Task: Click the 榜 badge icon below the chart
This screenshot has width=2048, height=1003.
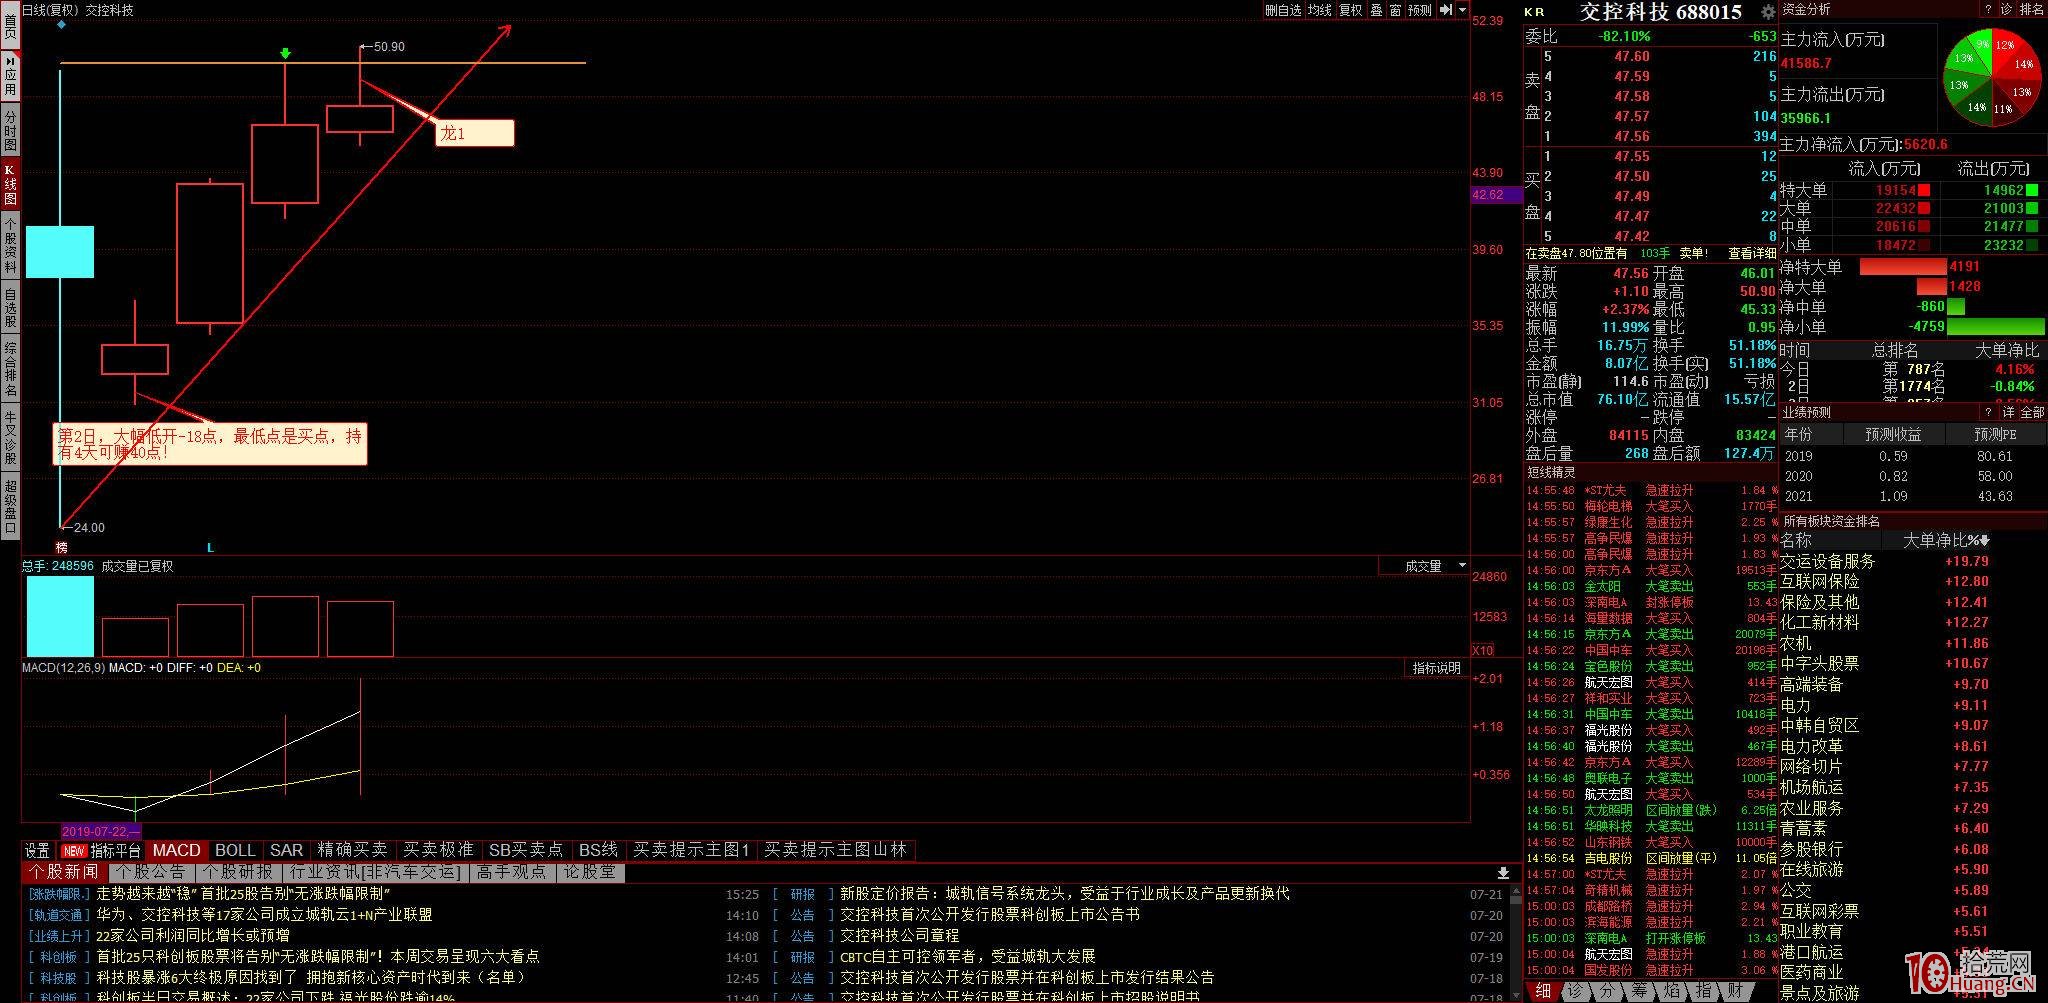Action: tap(62, 547)
